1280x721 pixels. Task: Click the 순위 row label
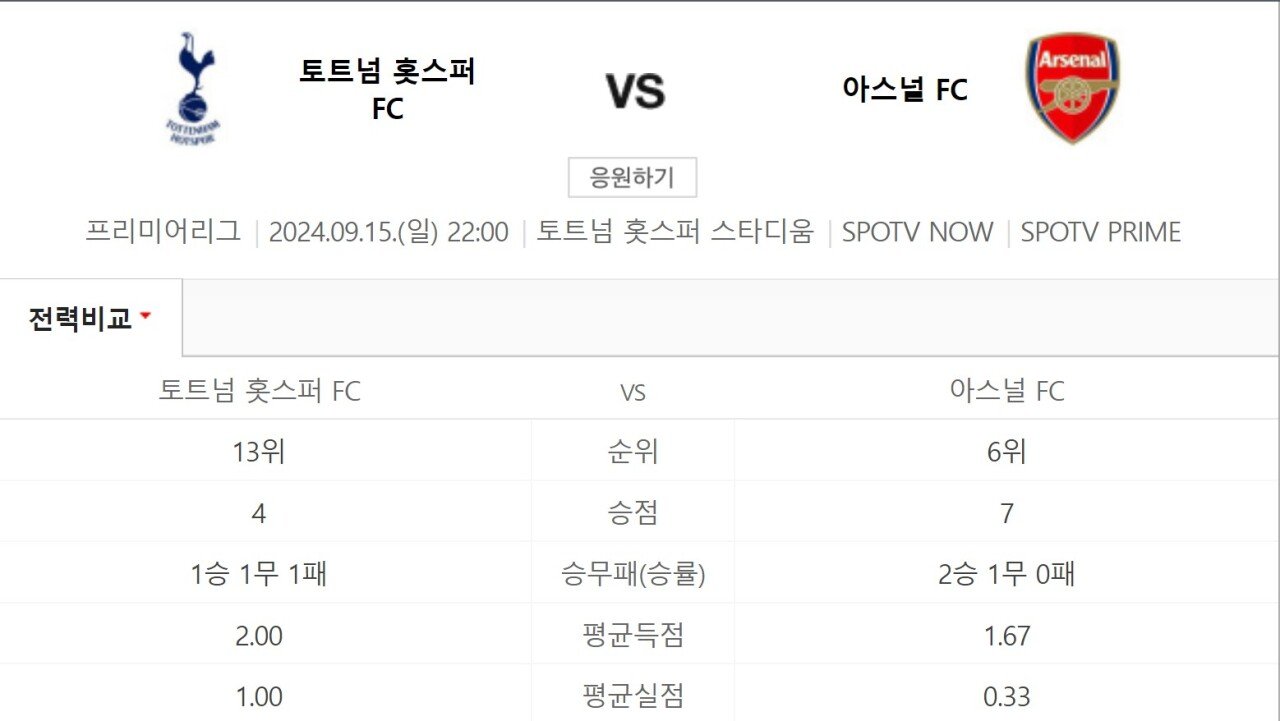(633, 452)
